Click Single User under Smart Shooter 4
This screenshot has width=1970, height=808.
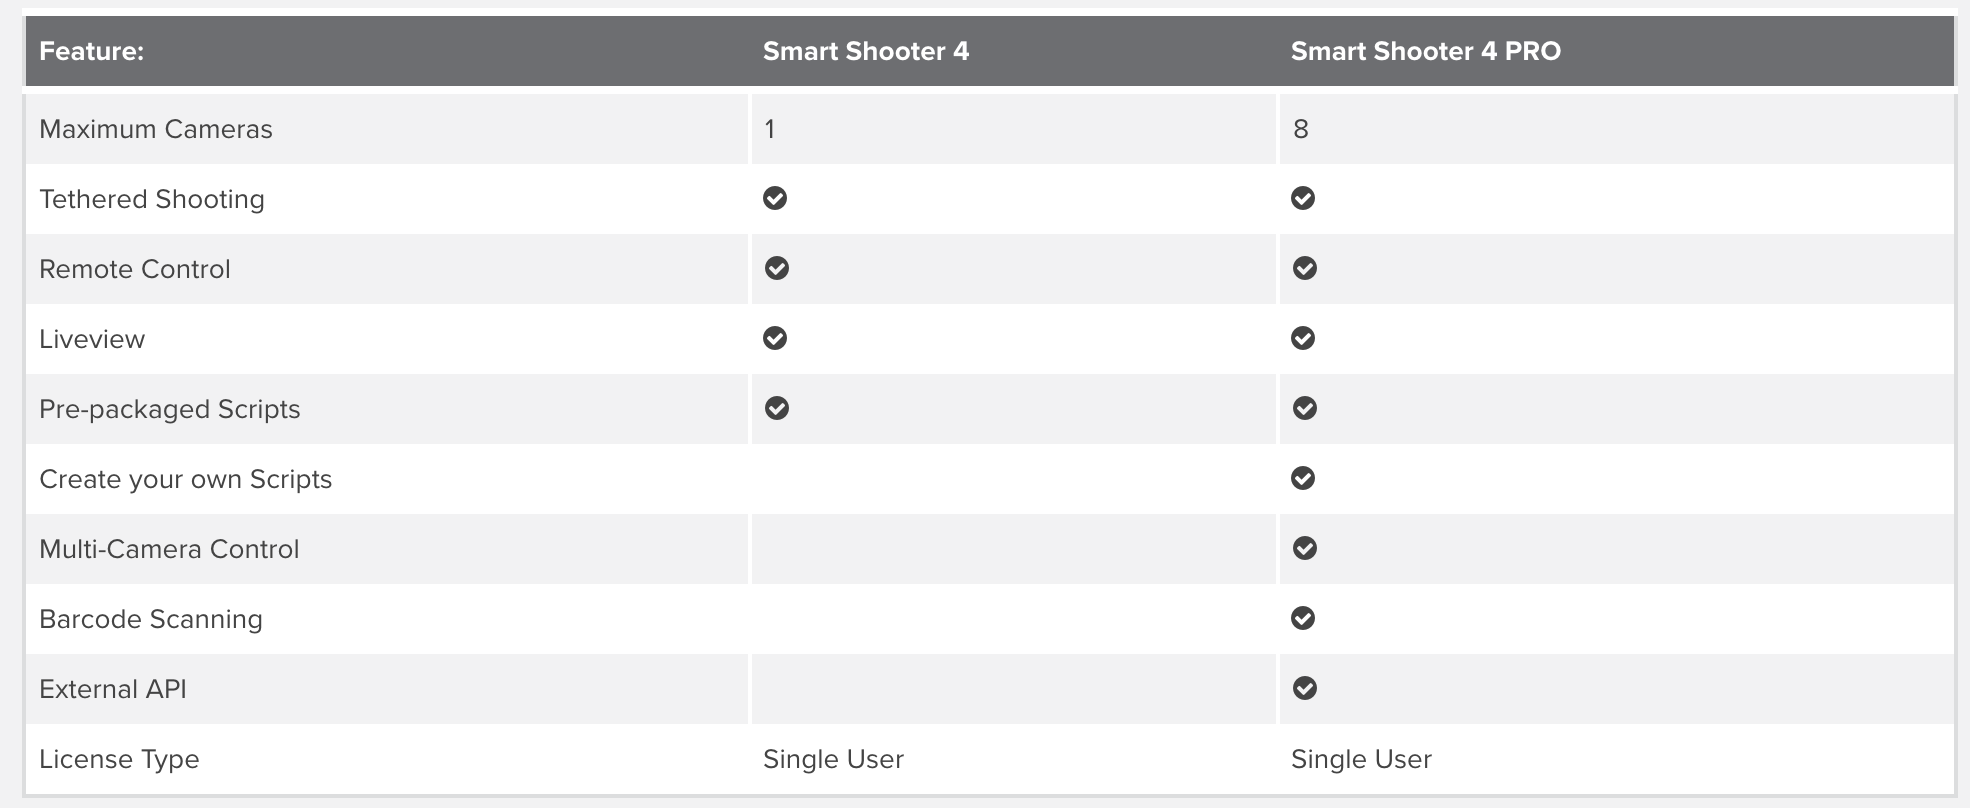pos(833,759)
